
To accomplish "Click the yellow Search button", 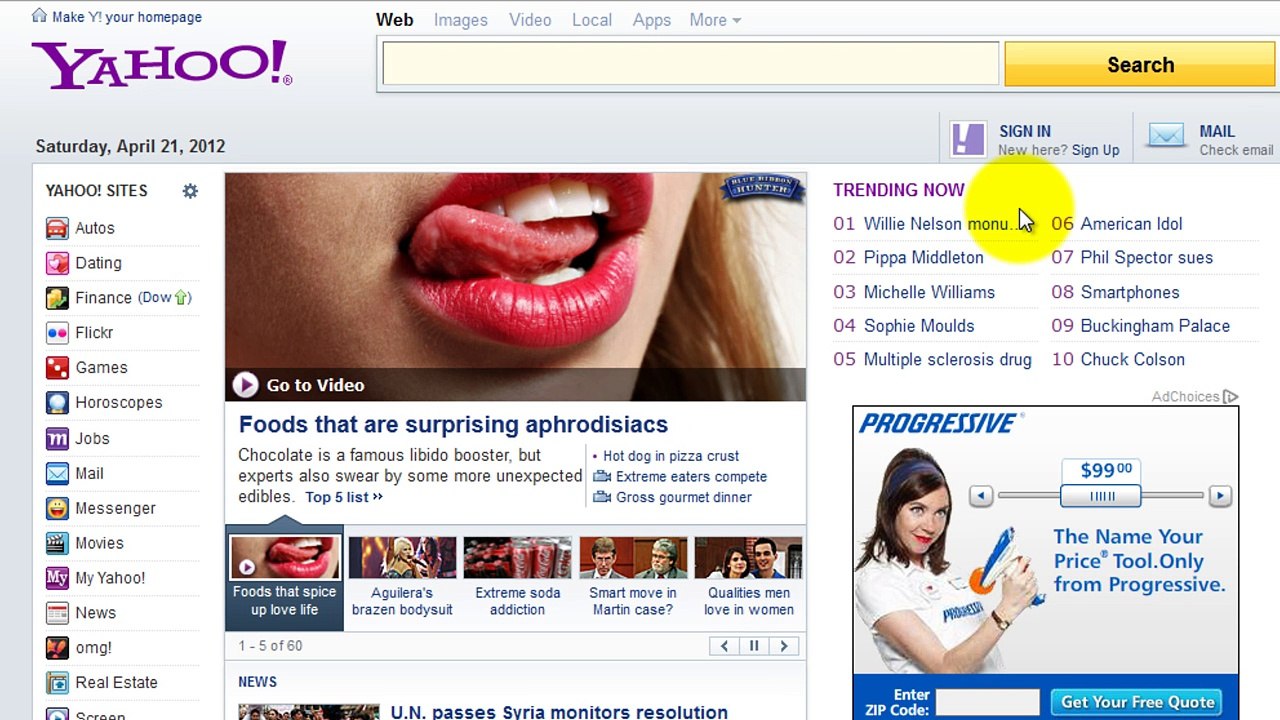I will tap(1140, 65).
